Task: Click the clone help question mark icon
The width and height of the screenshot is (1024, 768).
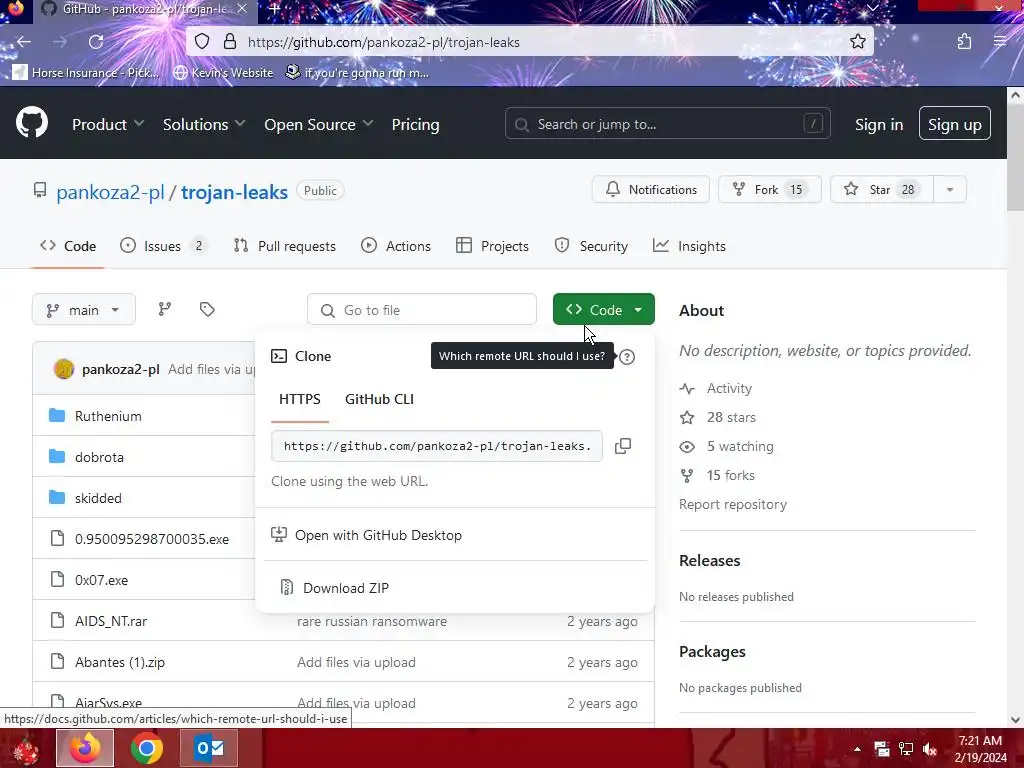Action: tap(627, 357)
